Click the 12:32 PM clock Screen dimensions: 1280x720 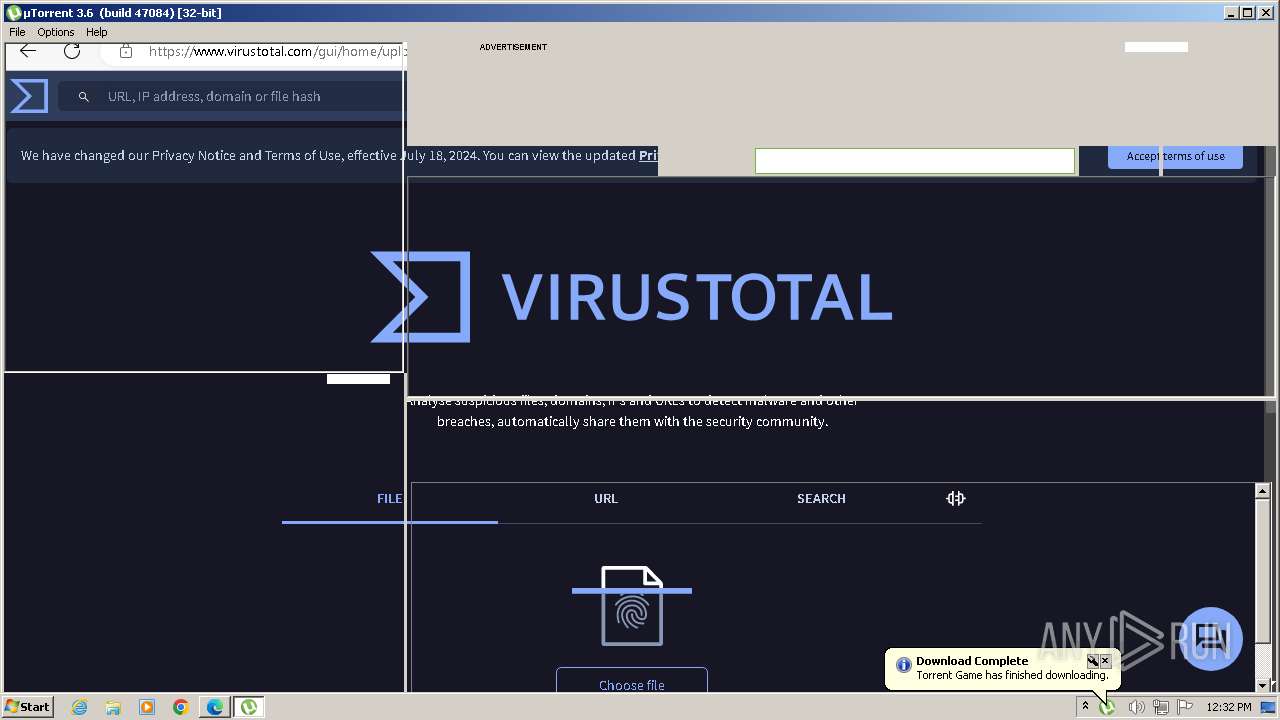point(1229,707)
